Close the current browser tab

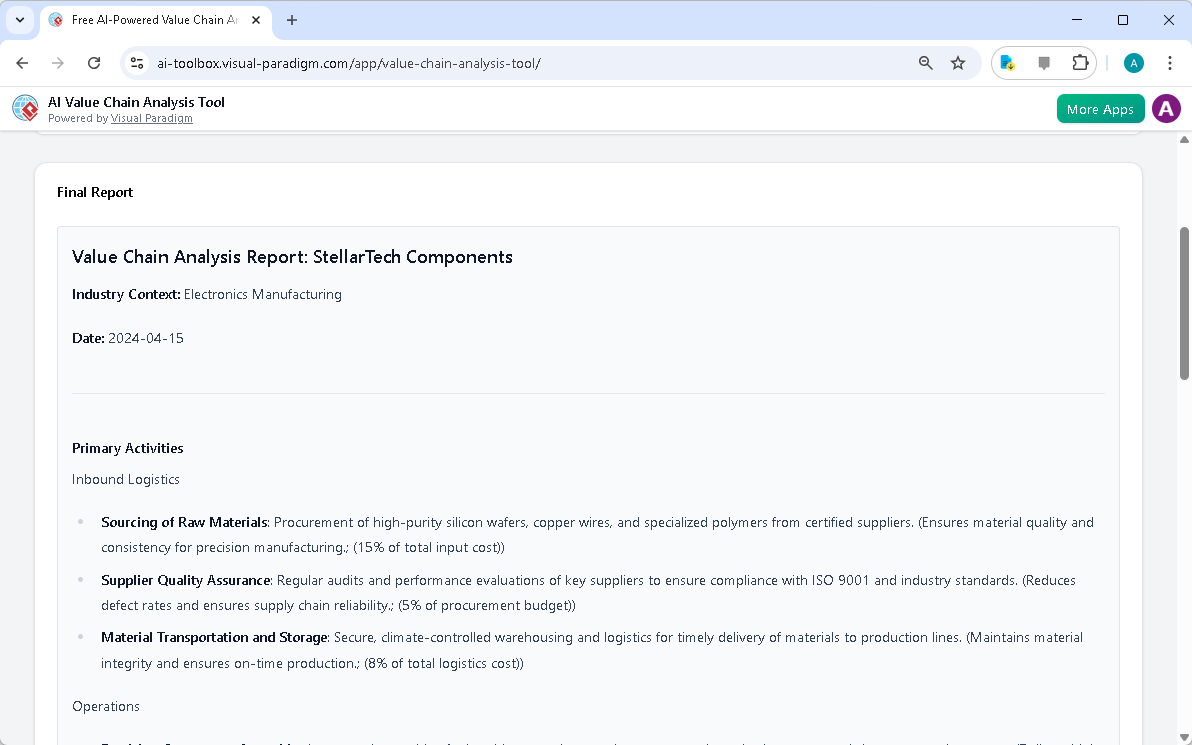[x=255, y=19]
